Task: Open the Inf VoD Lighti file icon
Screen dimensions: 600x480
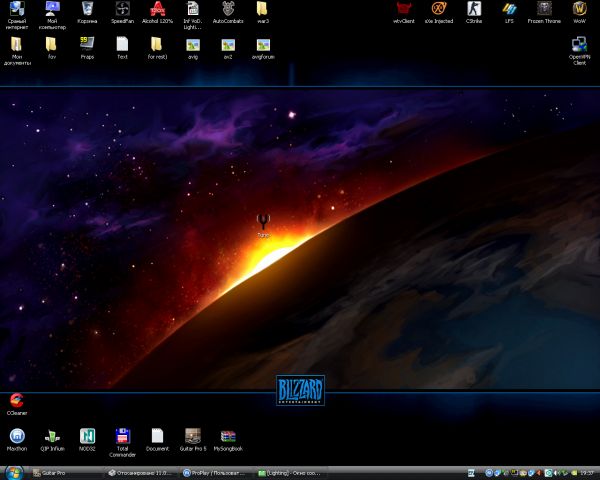Action: pyautogui.click(x=192, y=15)
